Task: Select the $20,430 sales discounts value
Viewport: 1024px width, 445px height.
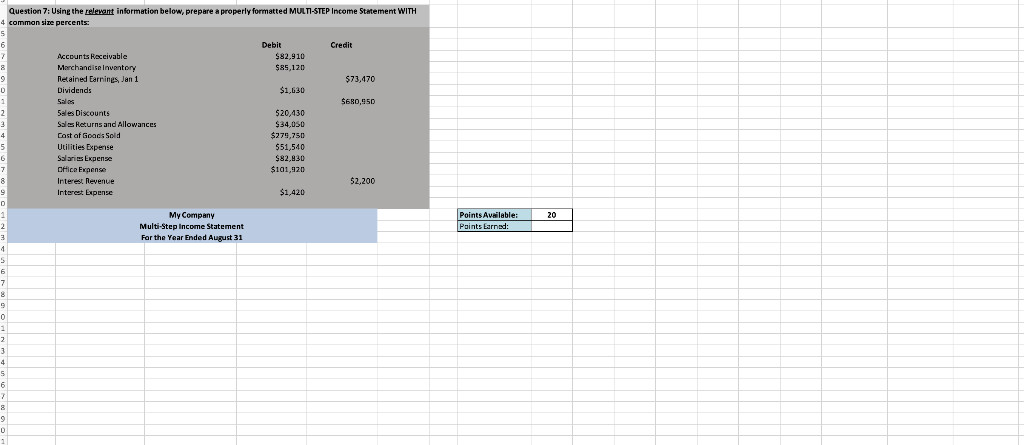Action: coord(292,113)
